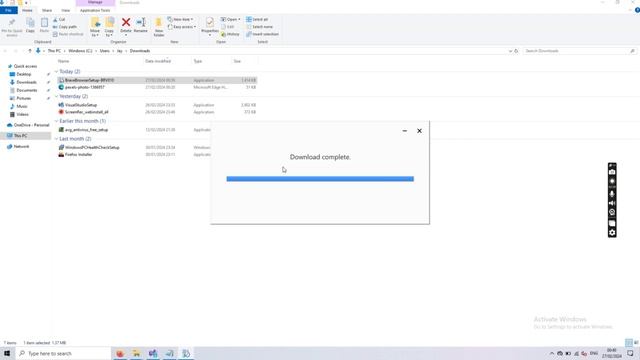
Task: Switch to the Home ribbon tab
Action: [x=27, y=10]
